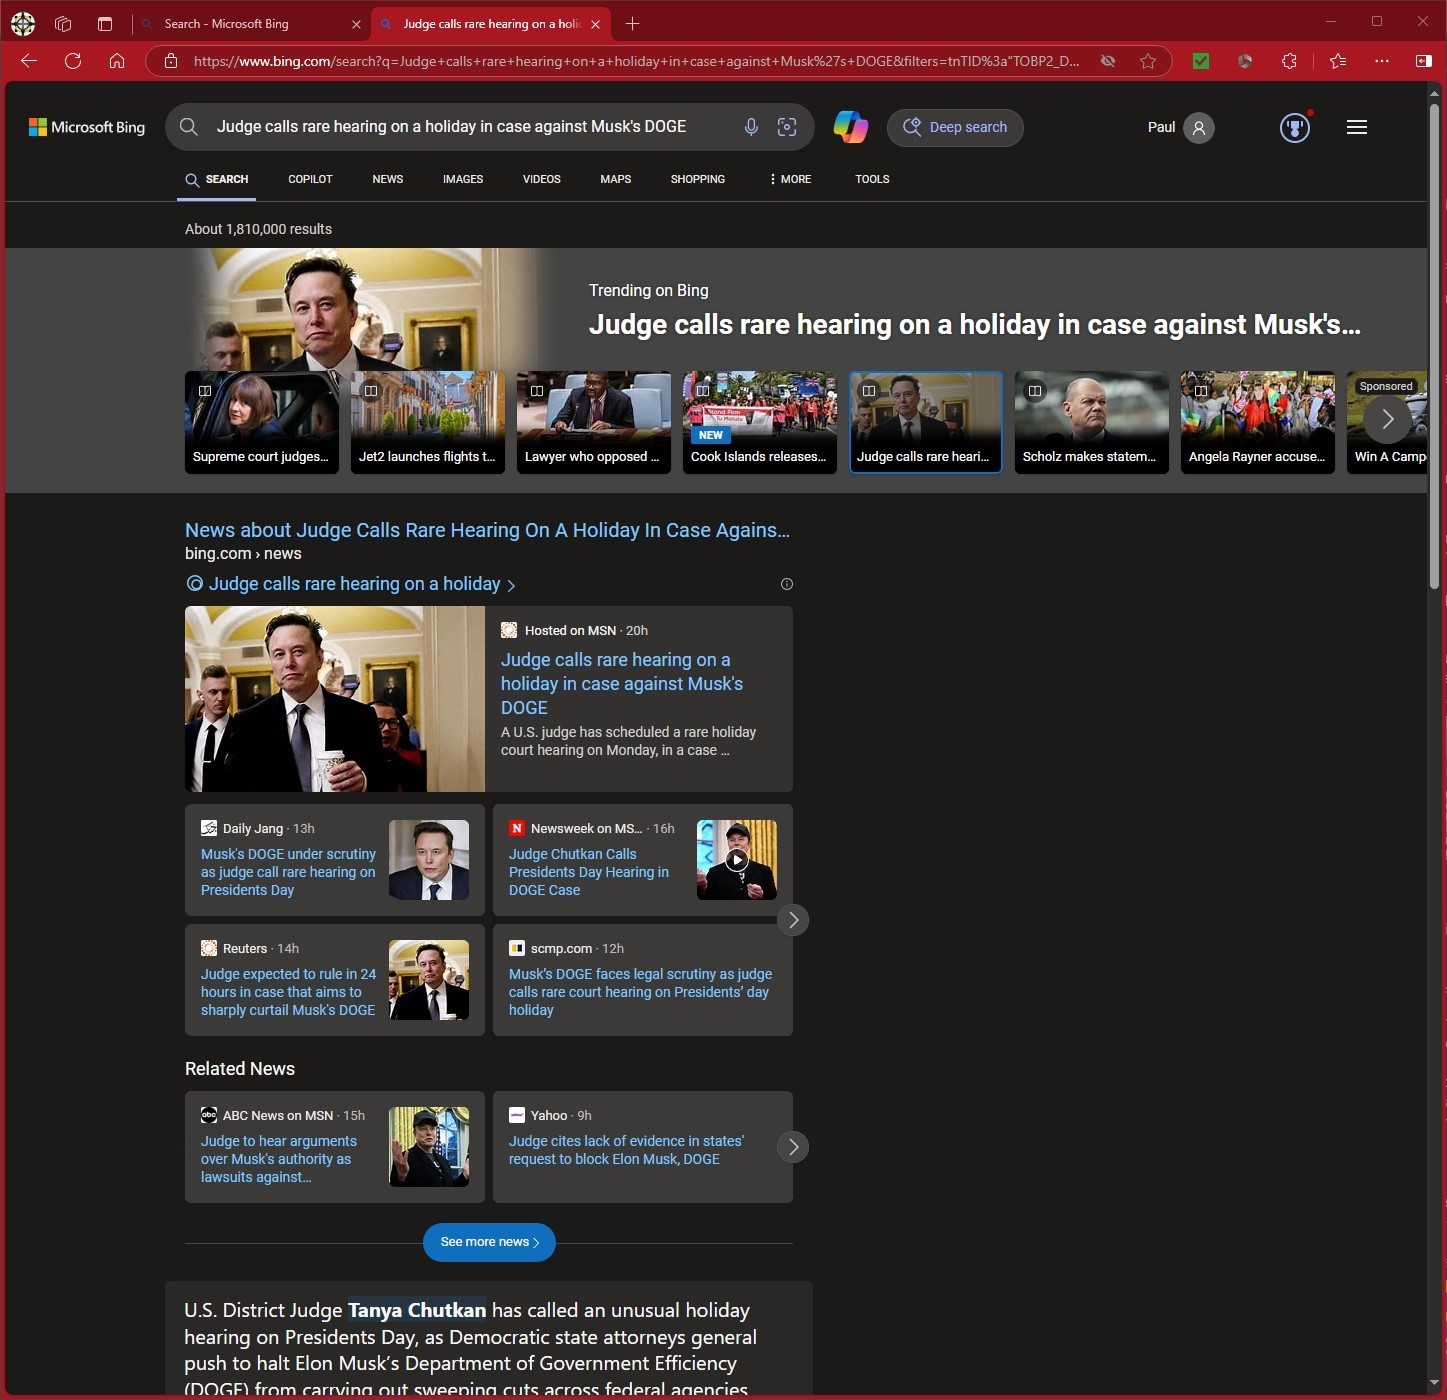
Task: Click into the Bing search query field
Action: [x=452, y=127]
